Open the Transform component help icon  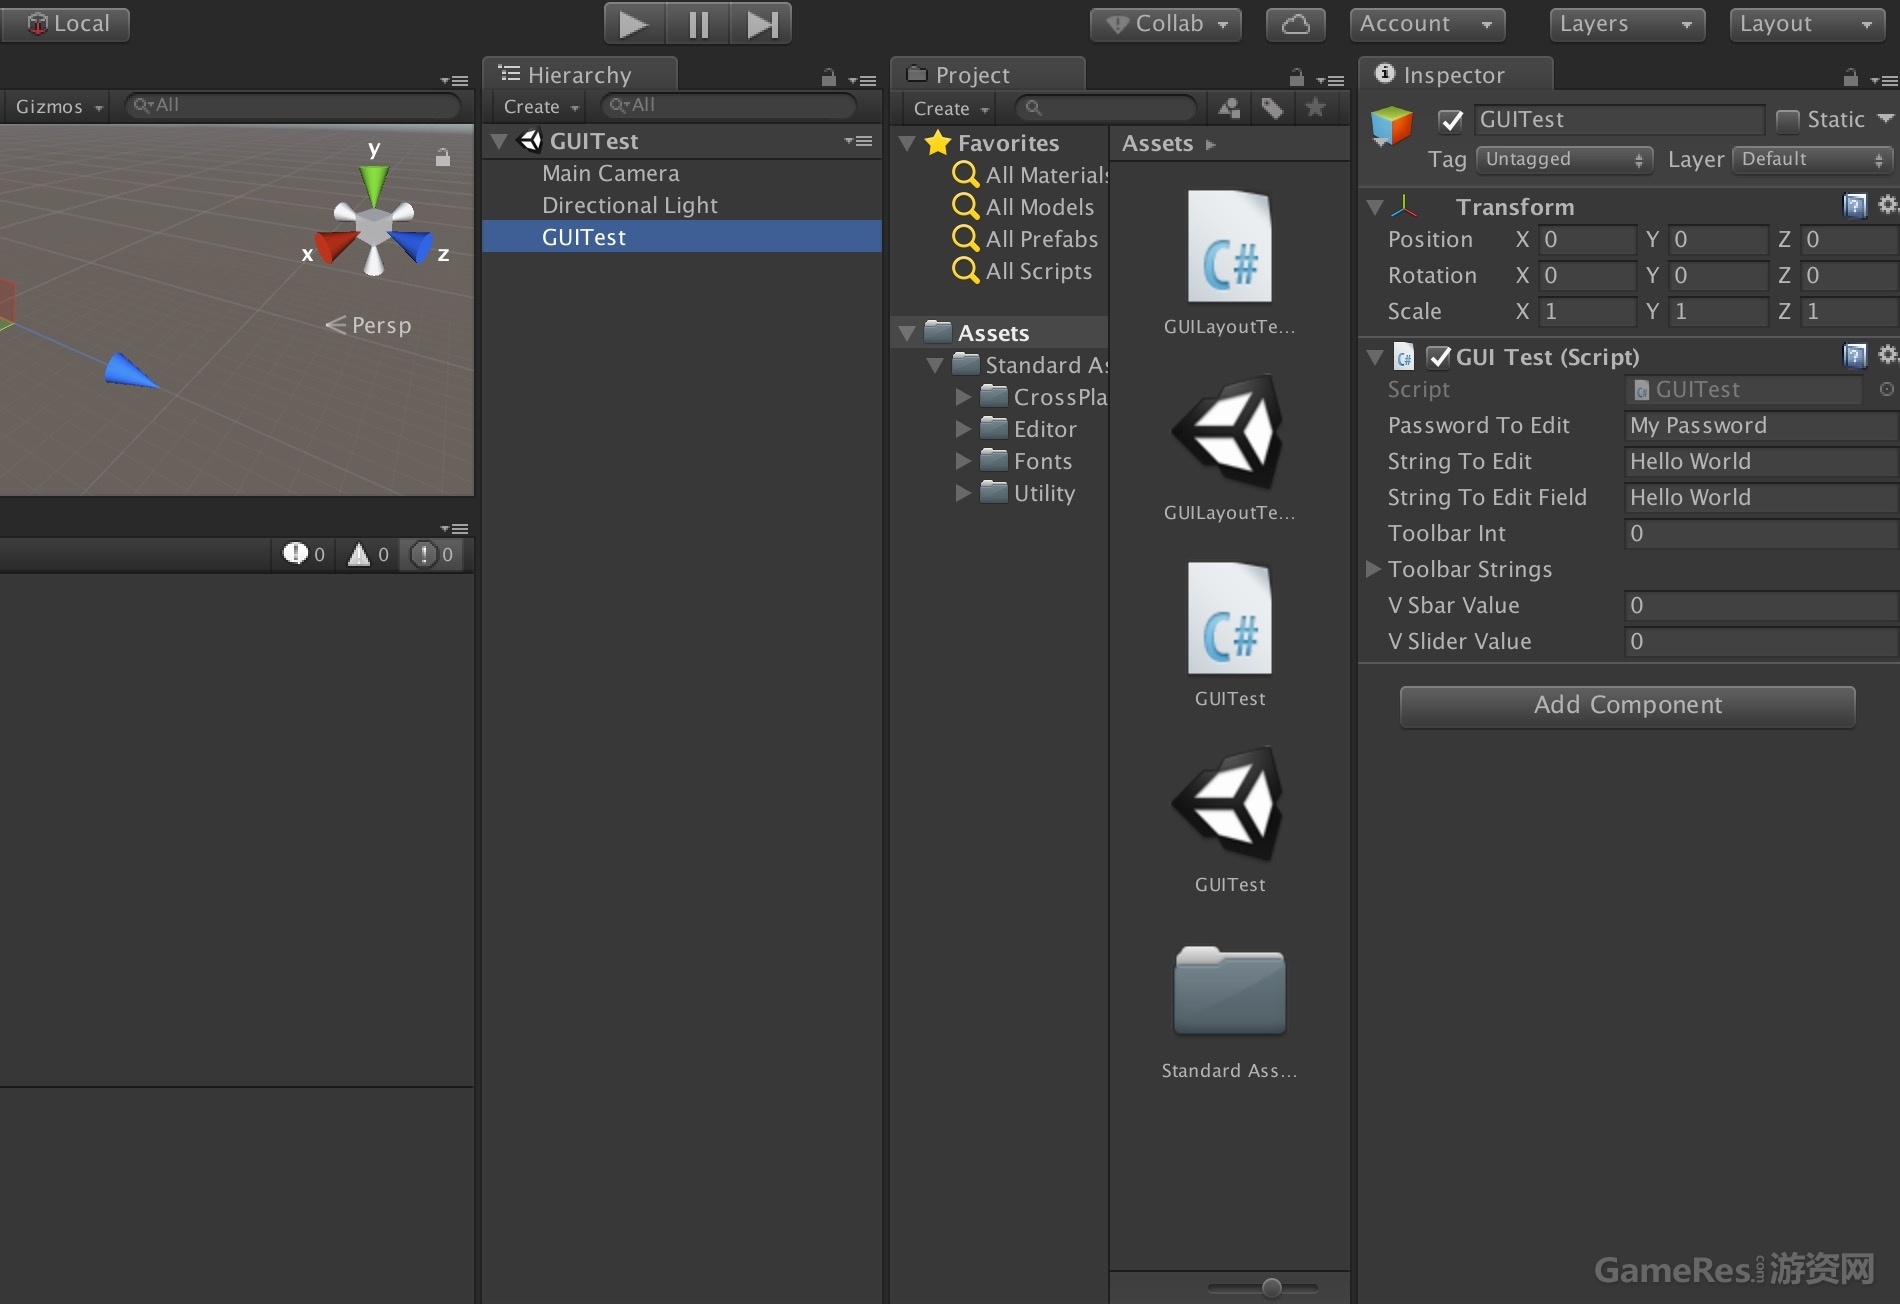pos(1855,206)
